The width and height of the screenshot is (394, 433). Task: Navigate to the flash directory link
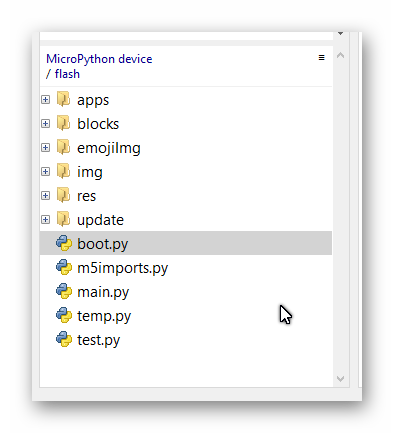click(x=67, y=74)
